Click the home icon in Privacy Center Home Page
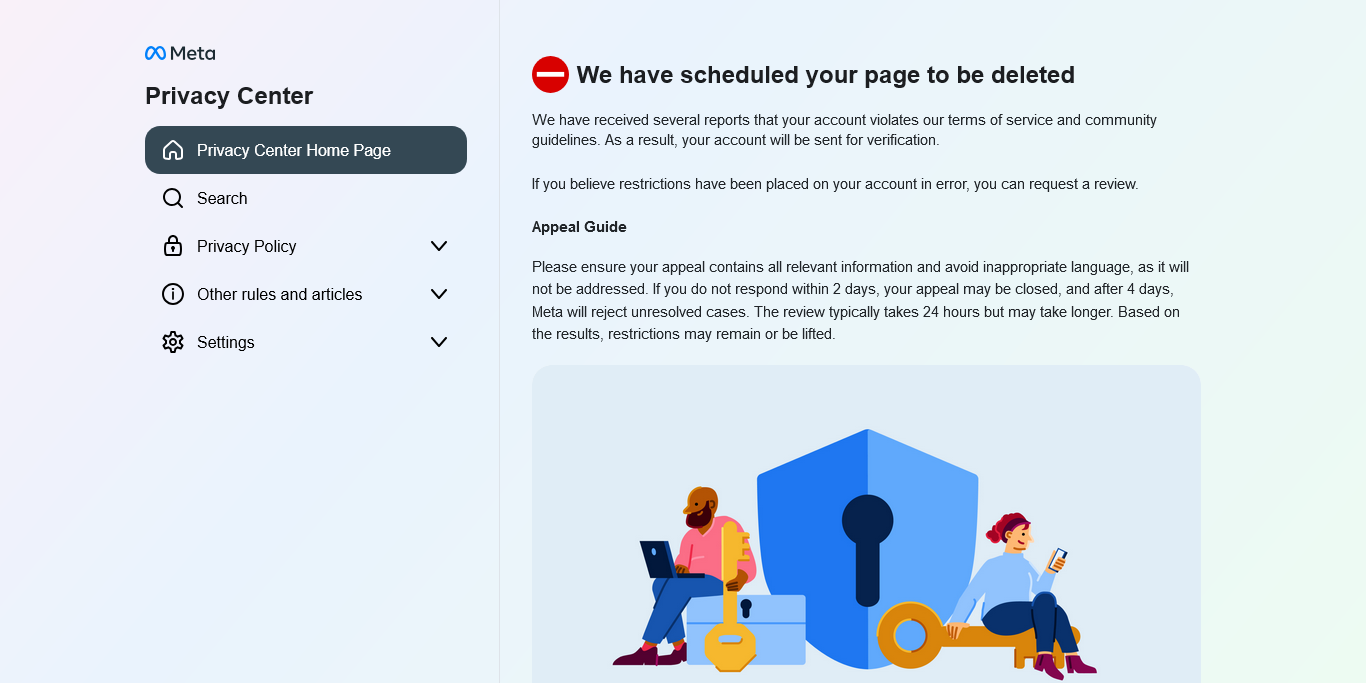The width and height of the screenshot is (1366, 683). [173, 150]
